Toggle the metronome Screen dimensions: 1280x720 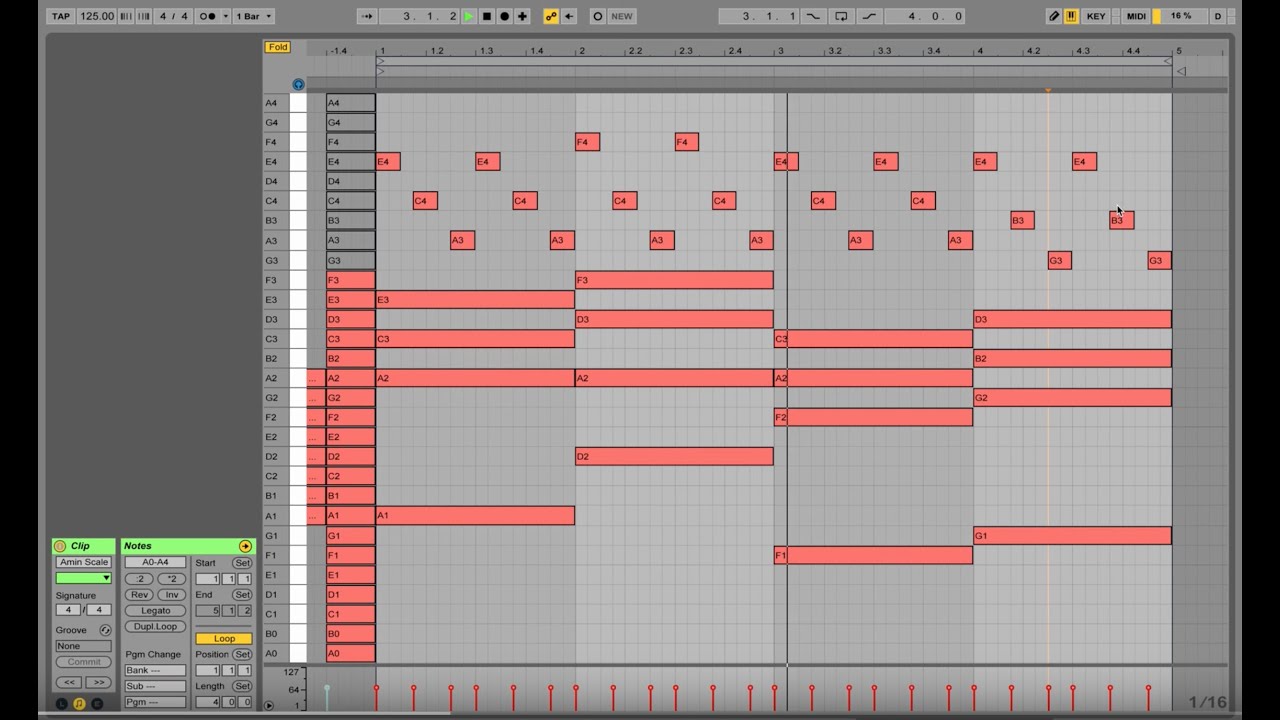tap(208, 16)
